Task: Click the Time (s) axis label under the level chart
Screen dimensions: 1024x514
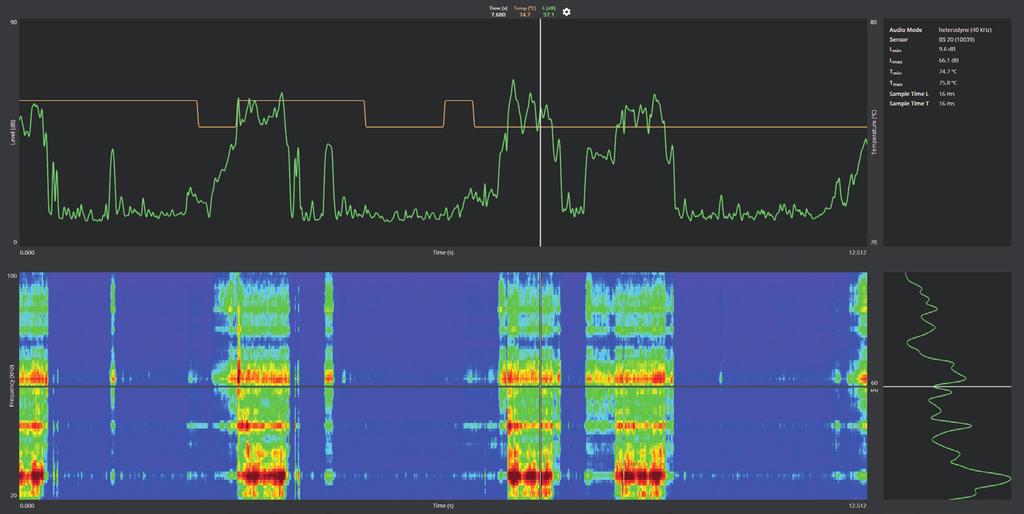Action: click(443, 252)
